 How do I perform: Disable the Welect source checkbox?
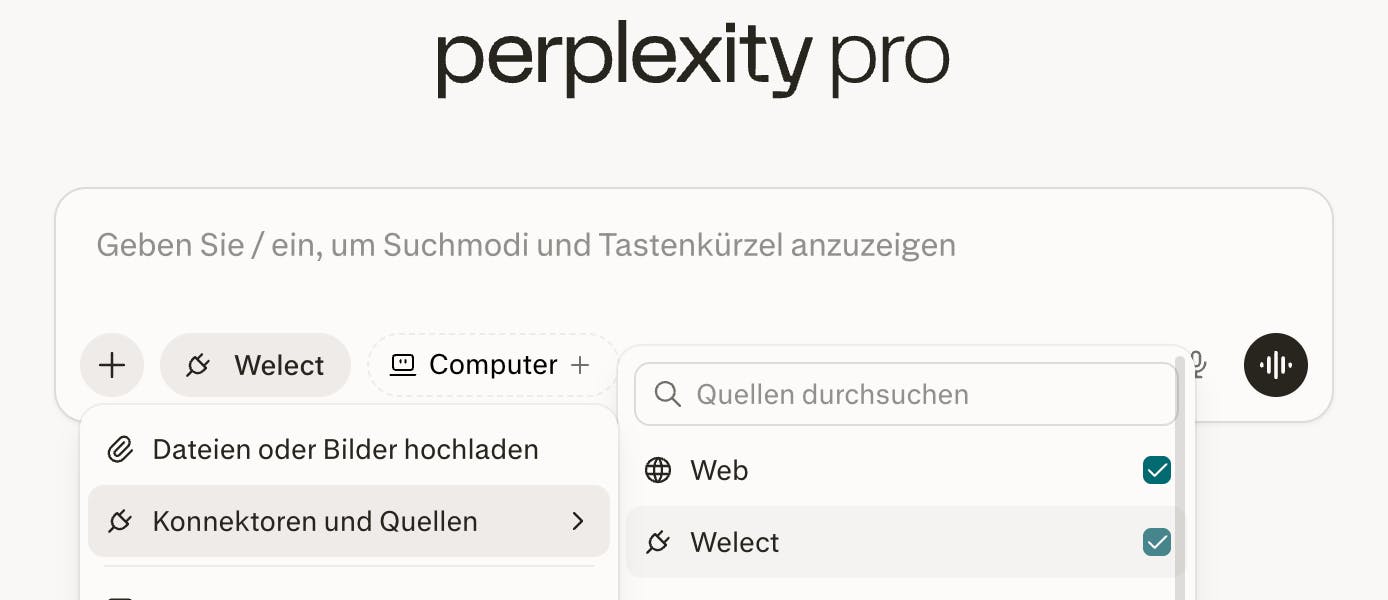[x=1156, y=542]
